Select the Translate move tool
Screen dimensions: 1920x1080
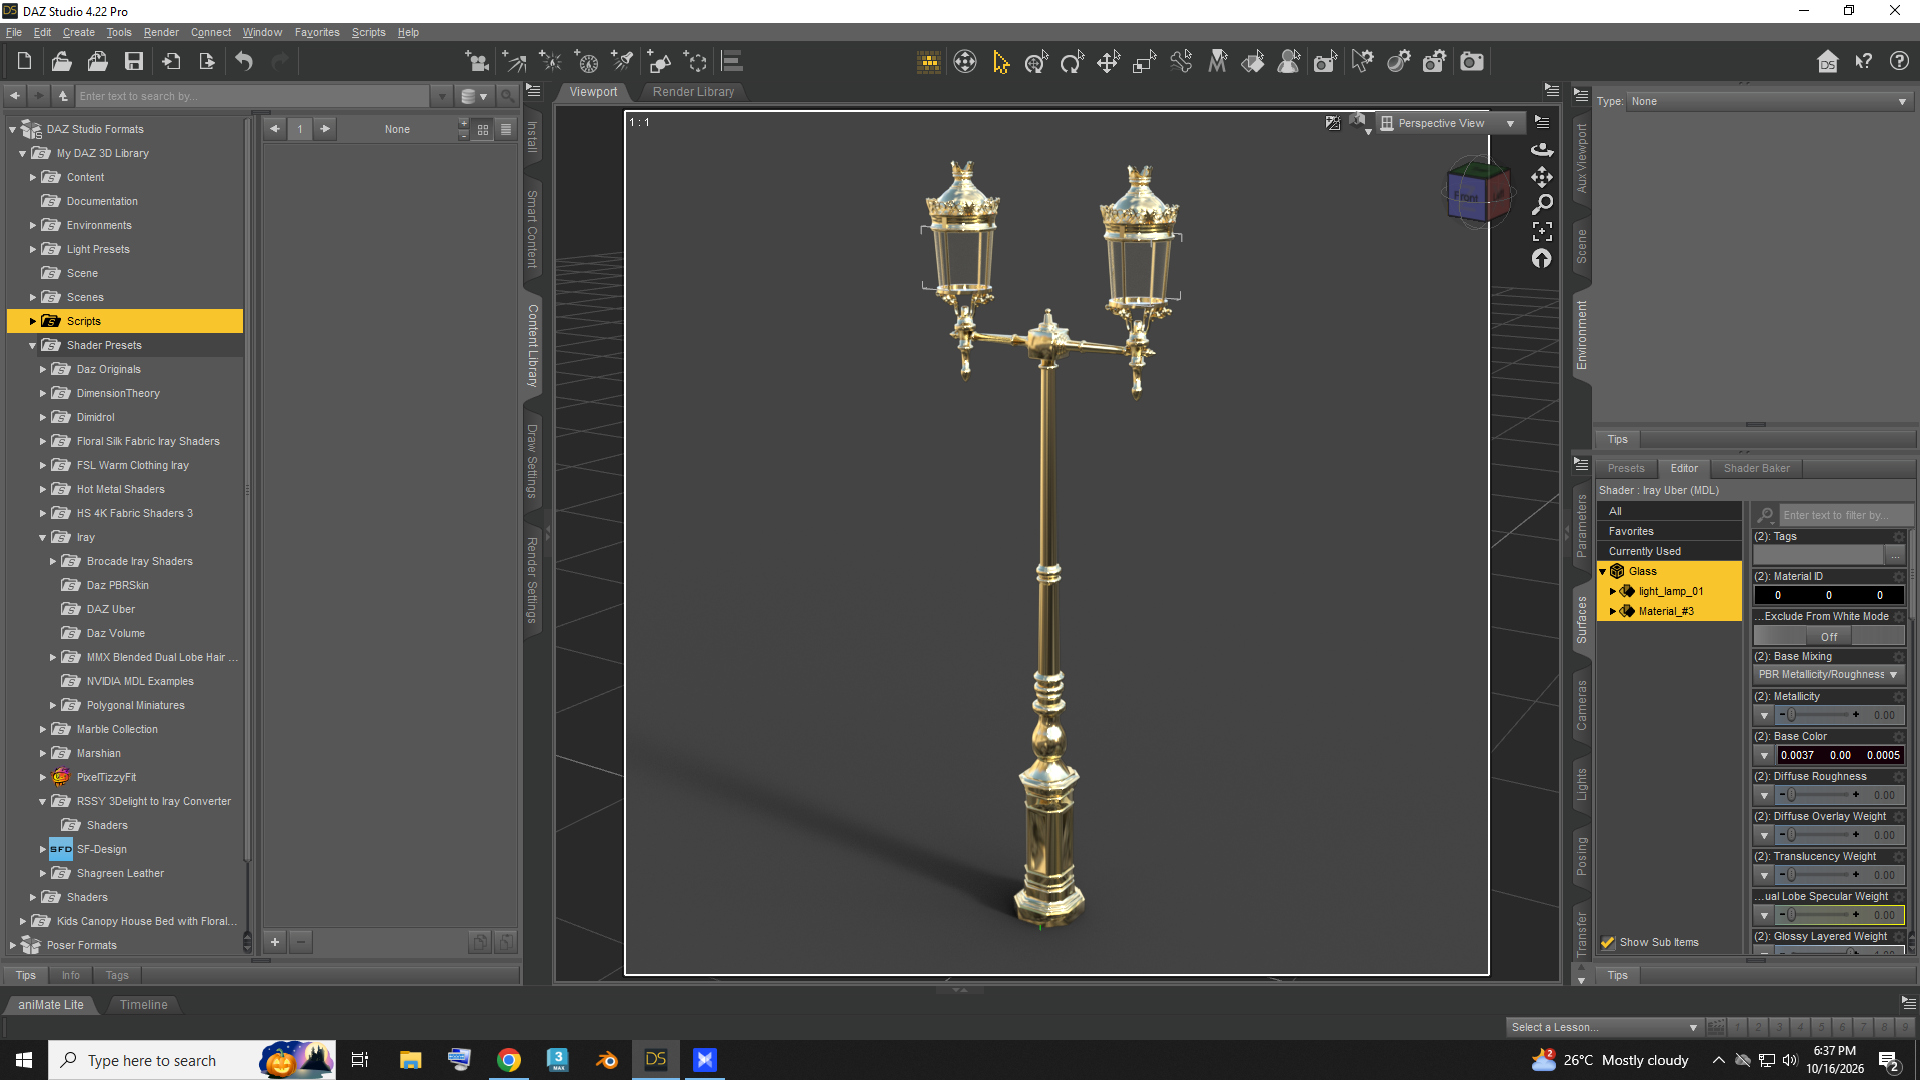pyautogui.click(x=1108, y=62)
